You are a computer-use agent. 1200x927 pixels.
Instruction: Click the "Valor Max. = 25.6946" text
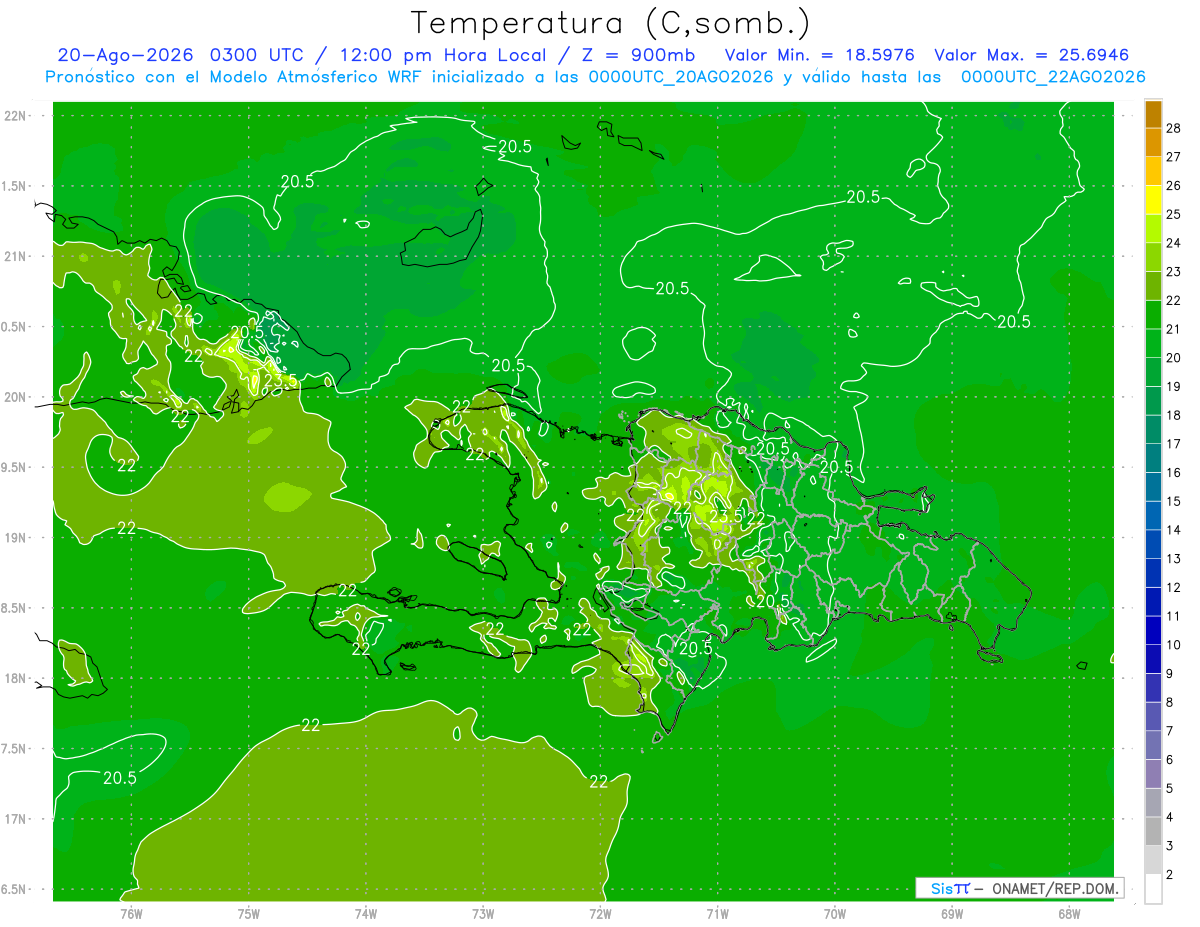[1031, 56]
